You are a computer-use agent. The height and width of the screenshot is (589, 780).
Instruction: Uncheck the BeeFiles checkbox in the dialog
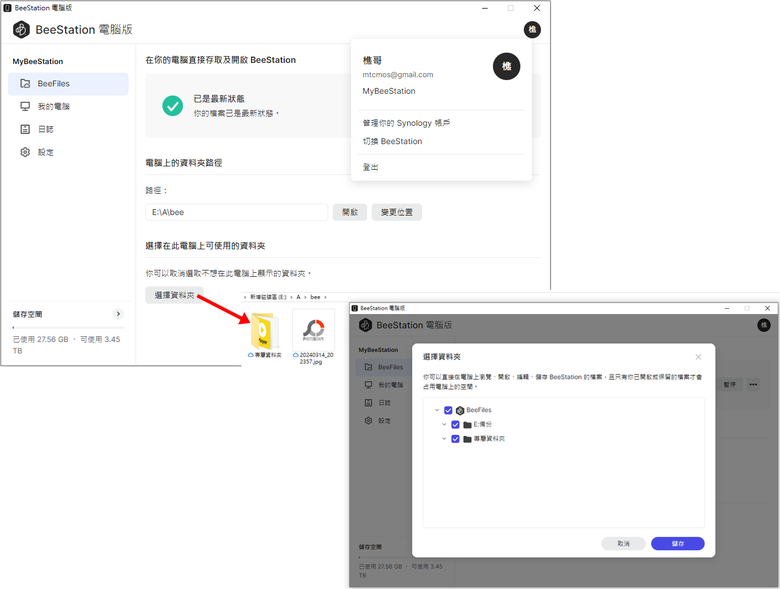448,410
